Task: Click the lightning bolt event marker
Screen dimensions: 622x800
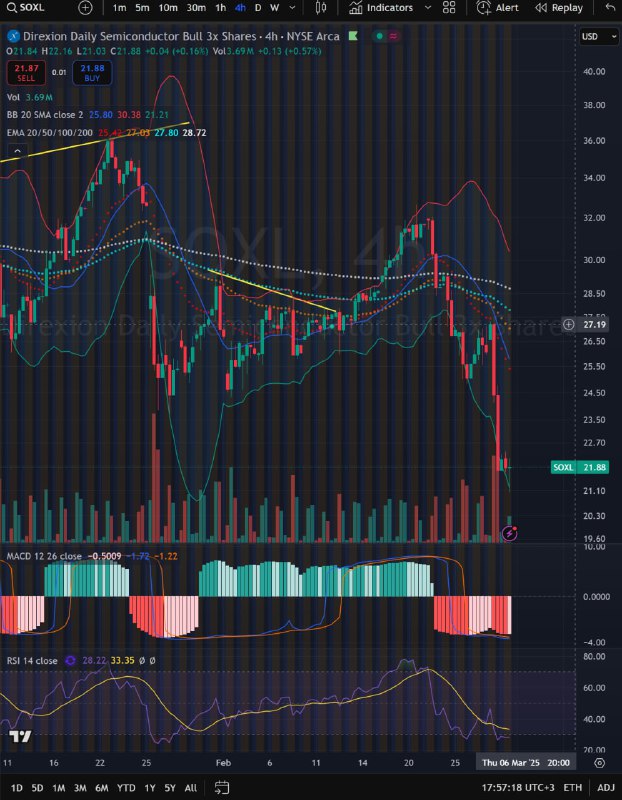Action: tap(509, 534)
